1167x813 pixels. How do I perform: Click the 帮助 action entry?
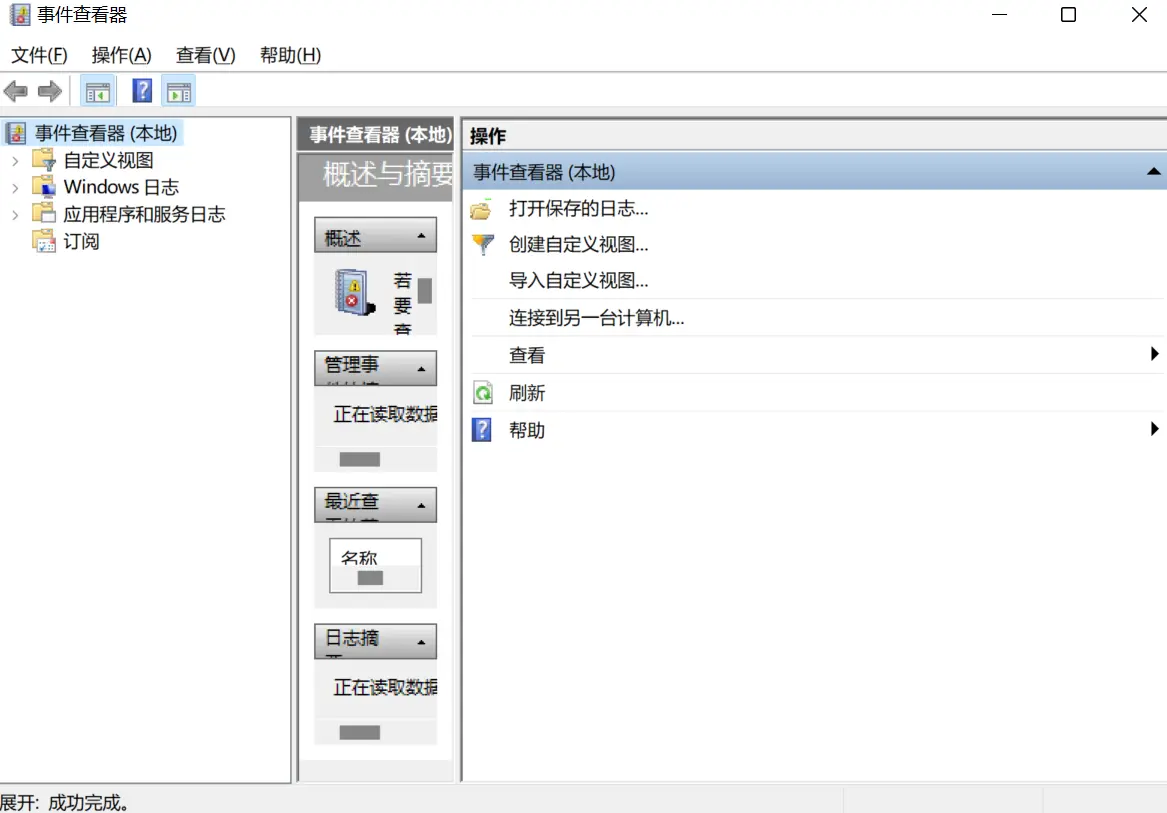coord(527,430)
